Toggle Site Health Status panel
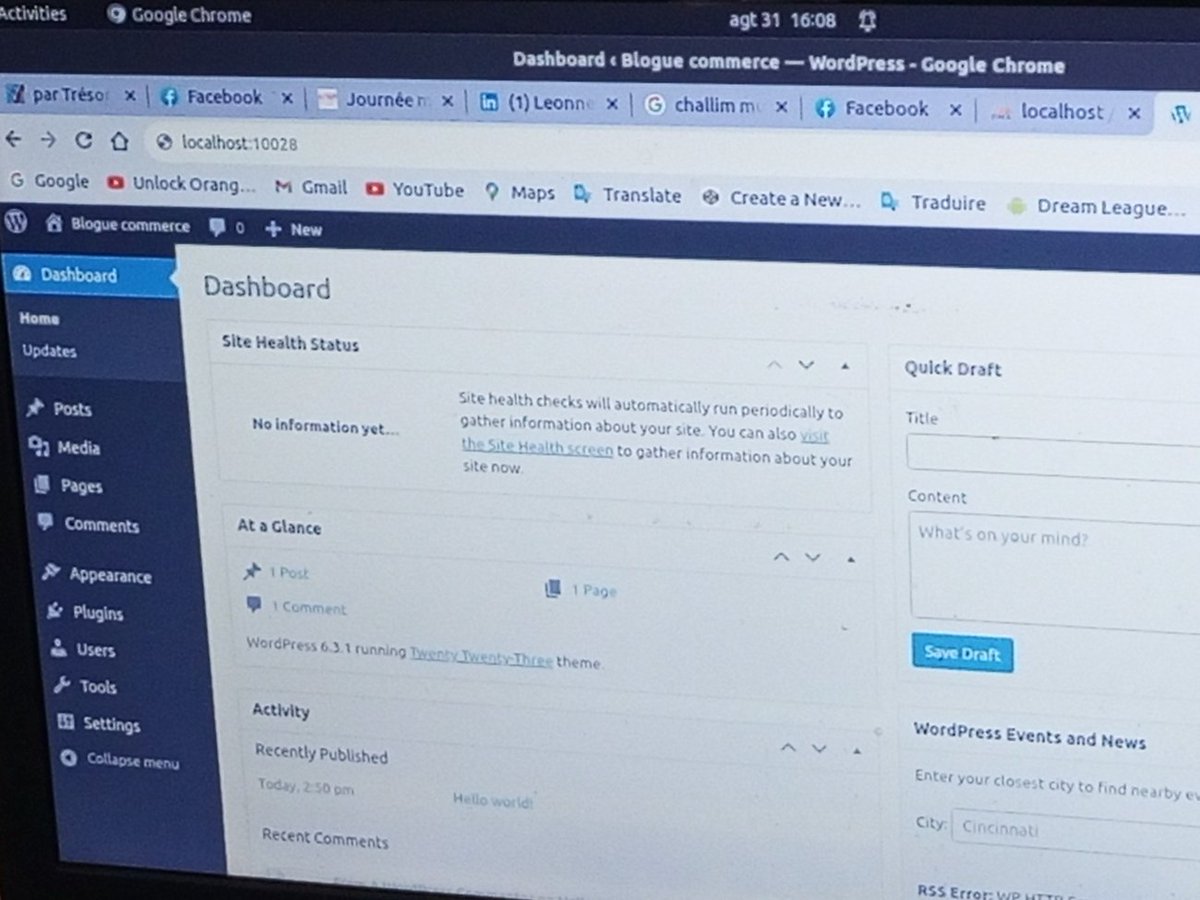This screenshot has width=1200, height=900. 845,367
